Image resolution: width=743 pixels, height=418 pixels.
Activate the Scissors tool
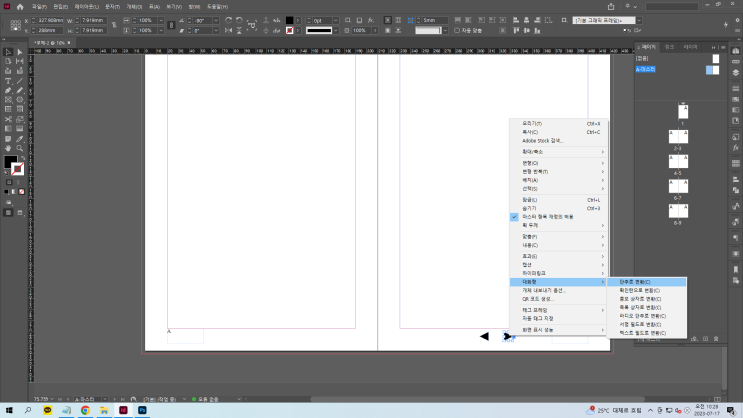[x=8, y=119]
